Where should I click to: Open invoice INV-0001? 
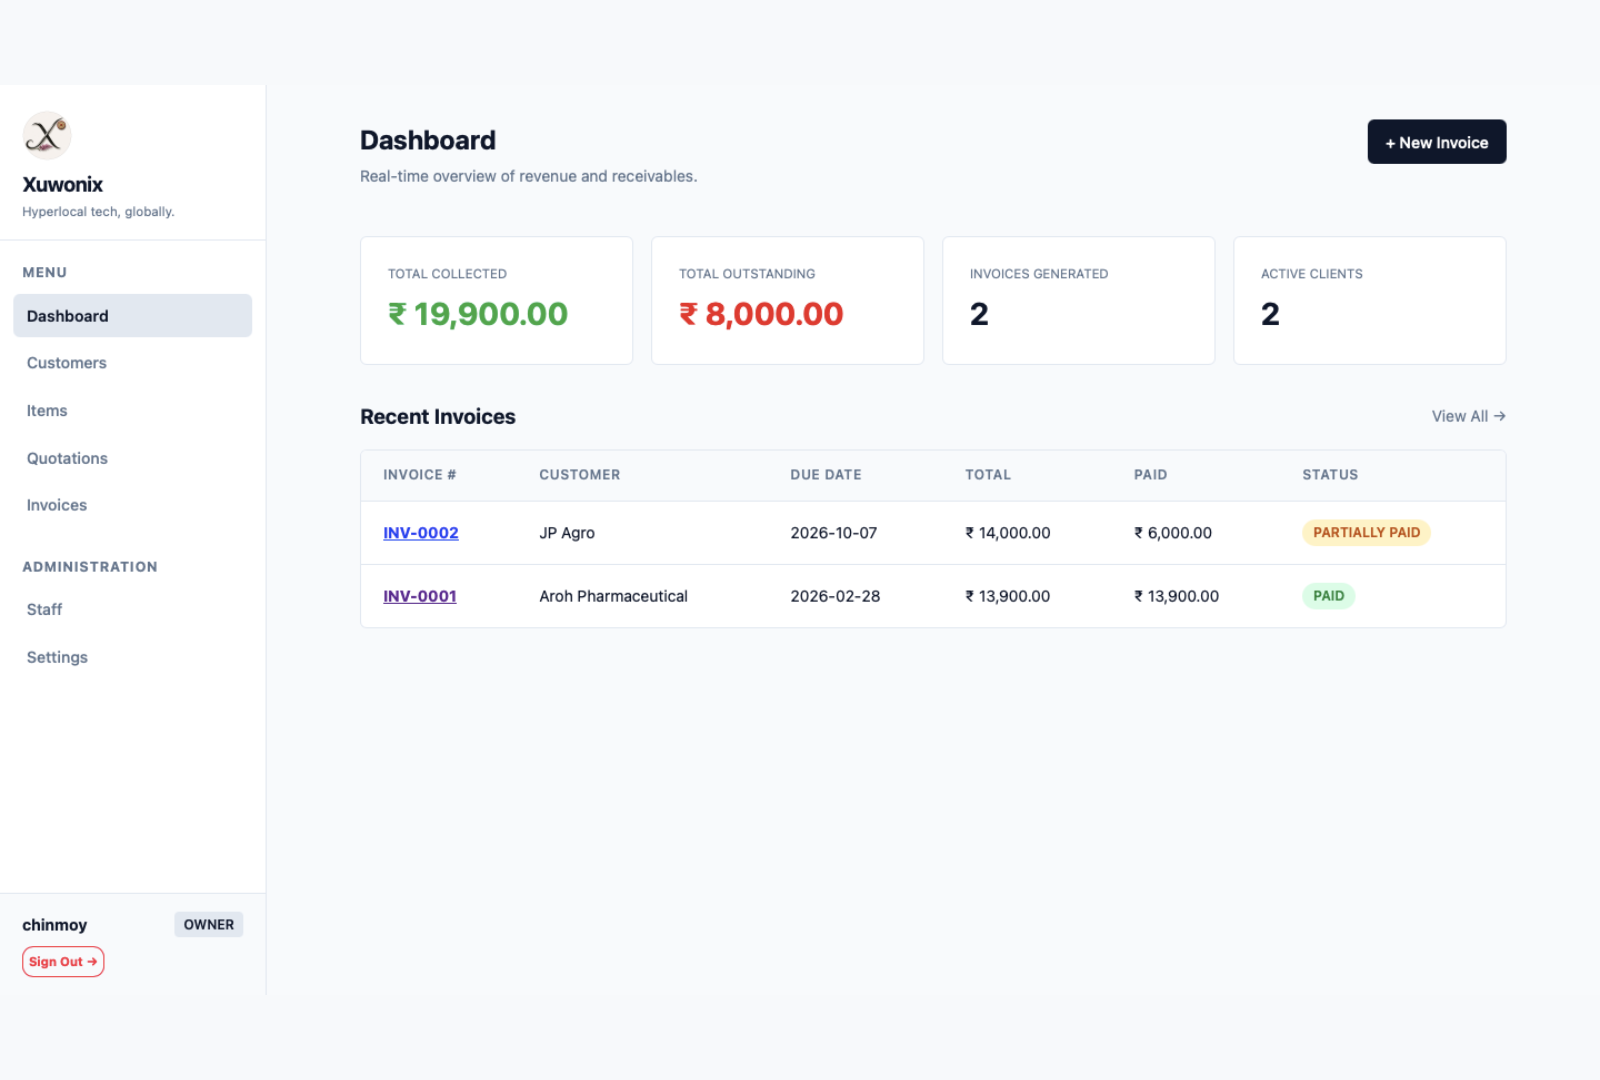419,596
